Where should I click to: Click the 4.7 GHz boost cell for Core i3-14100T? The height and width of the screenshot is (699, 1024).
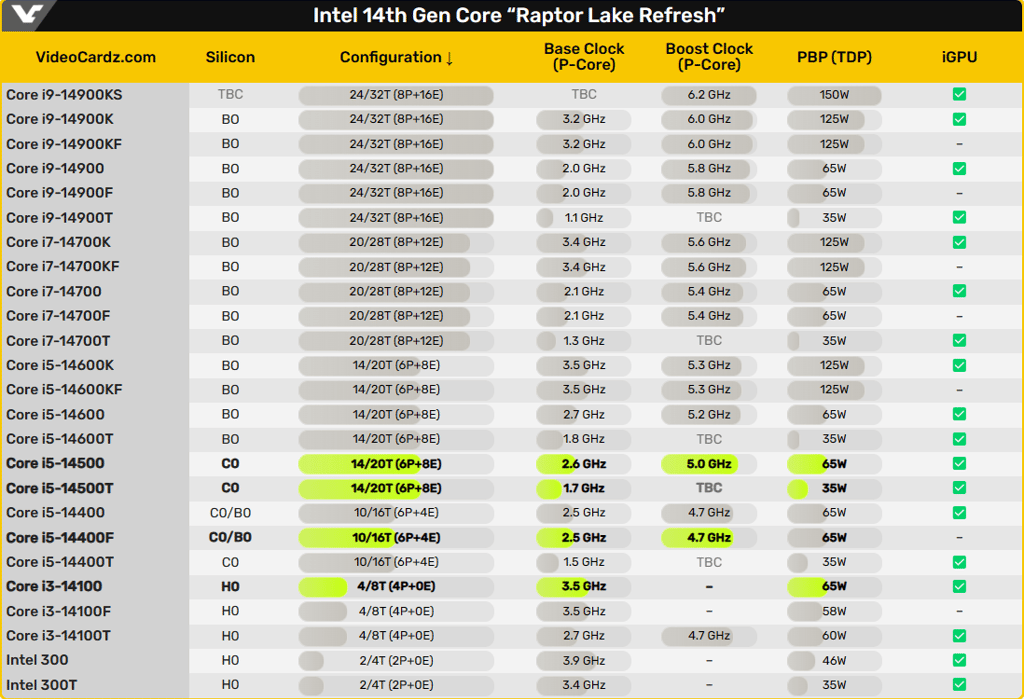(709, 636)
